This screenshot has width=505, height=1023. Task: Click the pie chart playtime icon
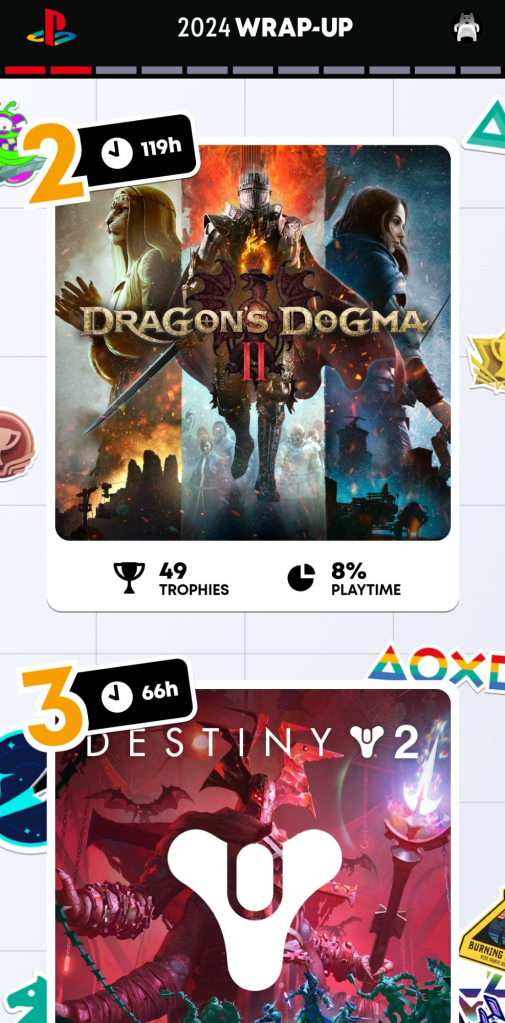click(301, 577)
